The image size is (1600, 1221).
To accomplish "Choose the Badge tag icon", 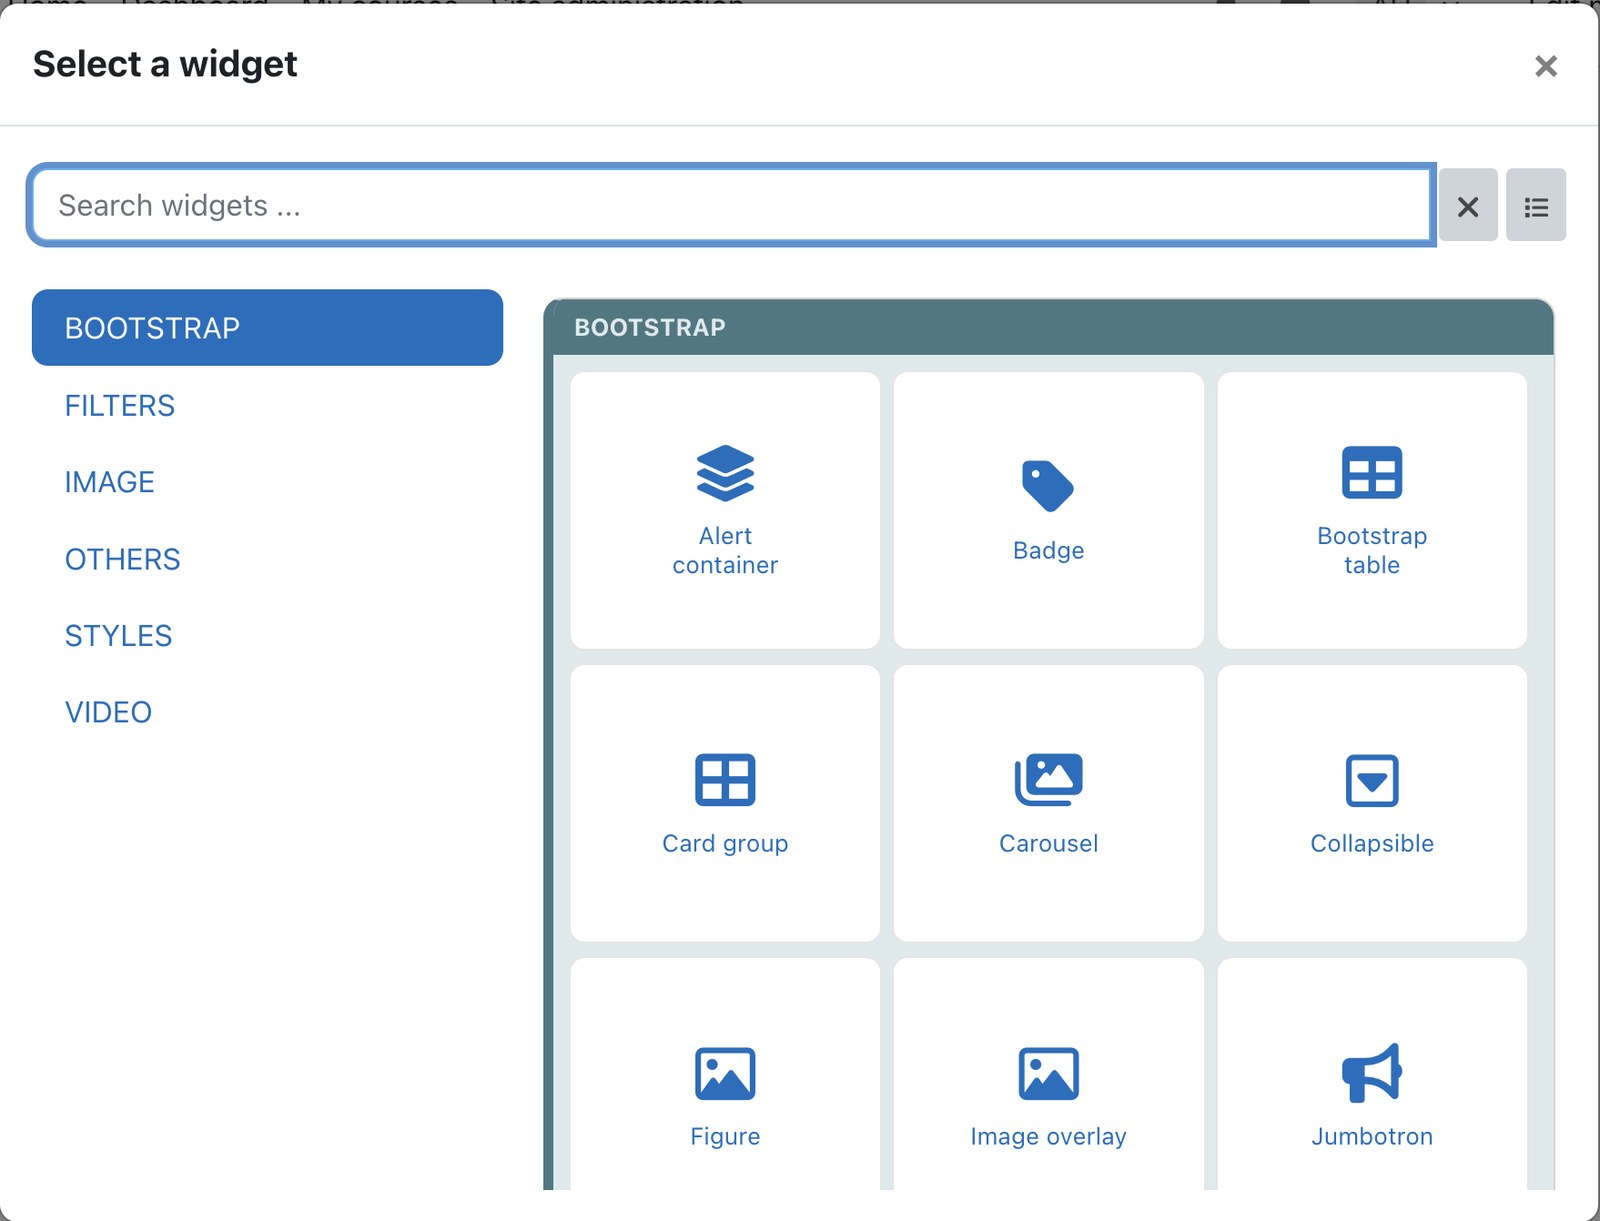I will coord(1048,486).
